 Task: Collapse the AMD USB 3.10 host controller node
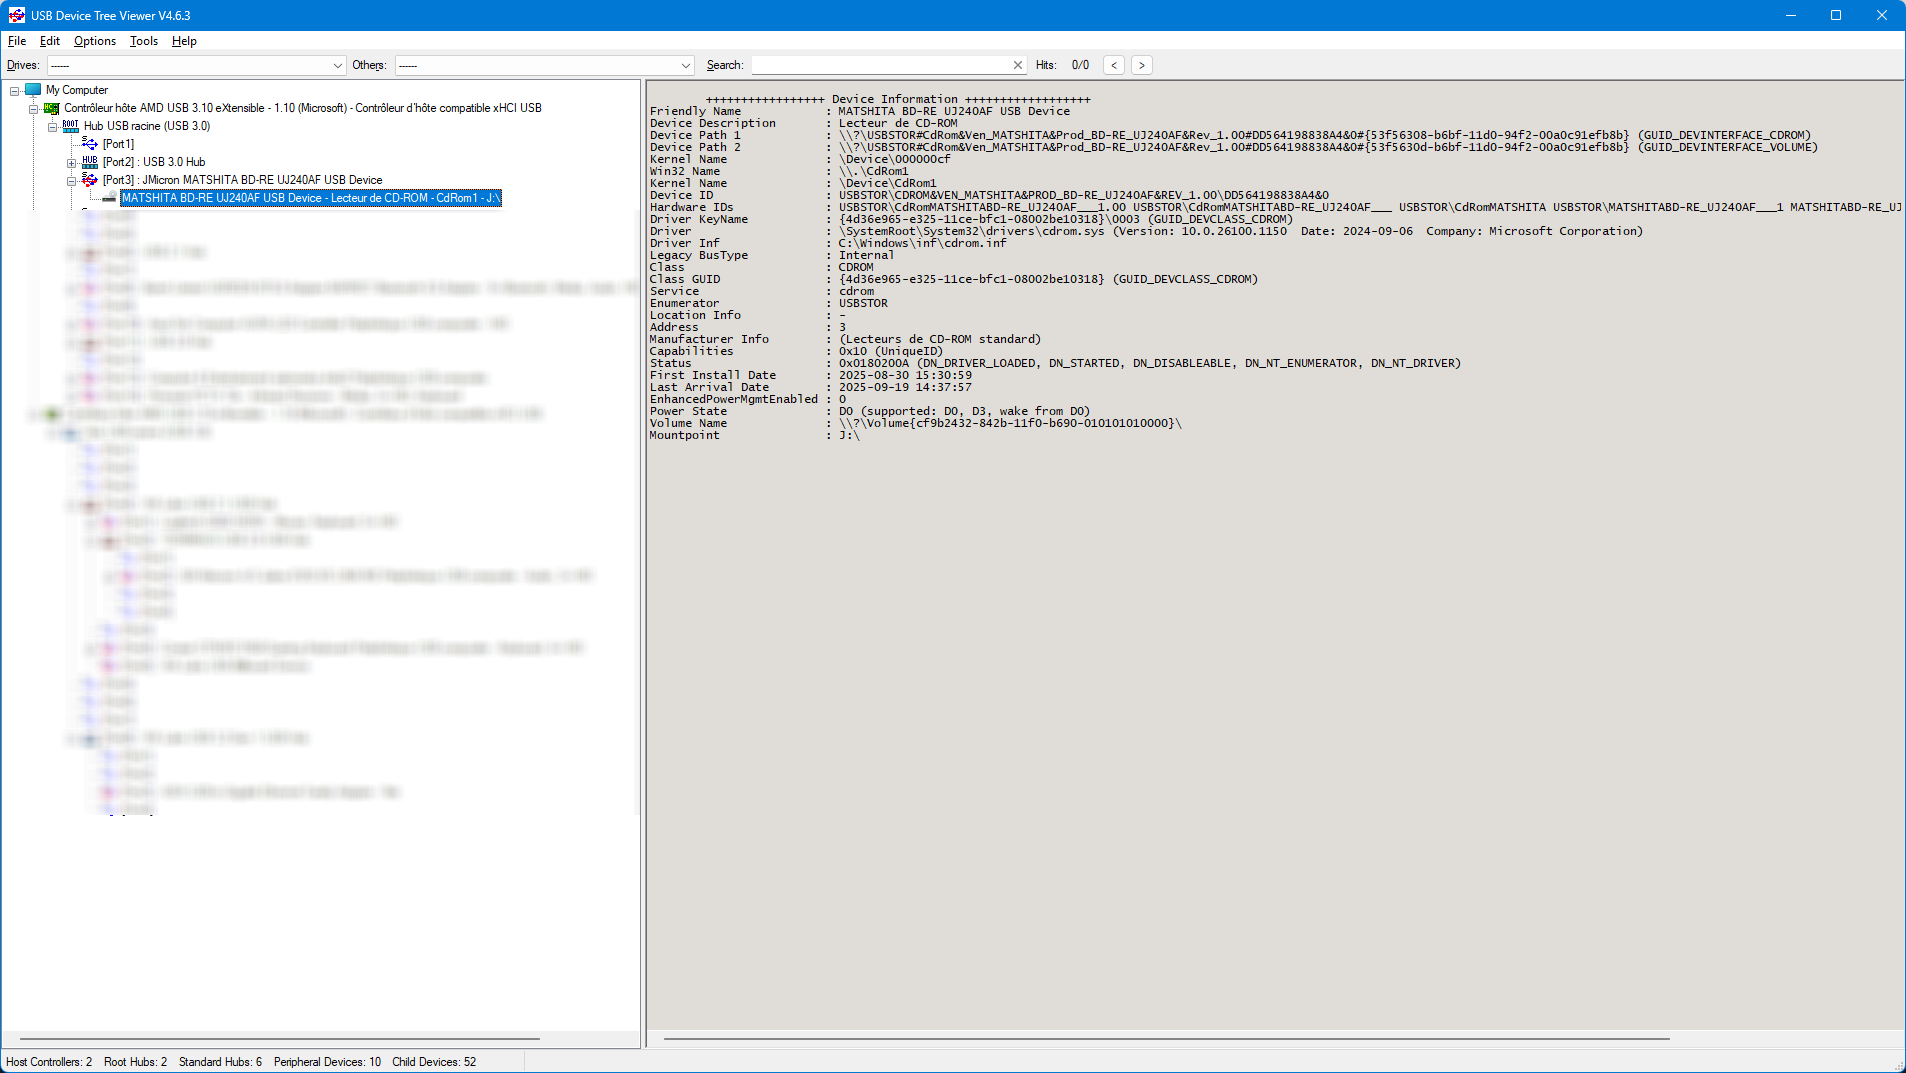pos(33,108)
